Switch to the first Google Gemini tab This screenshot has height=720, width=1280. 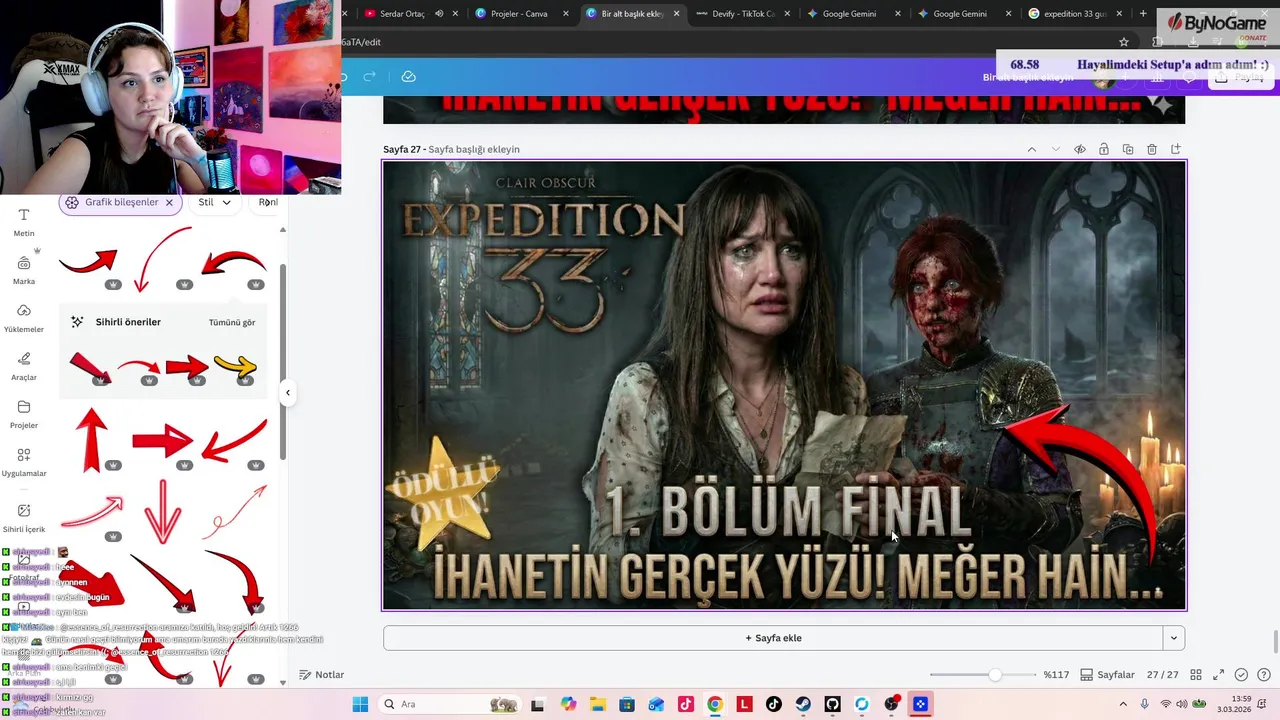point(848,14)
